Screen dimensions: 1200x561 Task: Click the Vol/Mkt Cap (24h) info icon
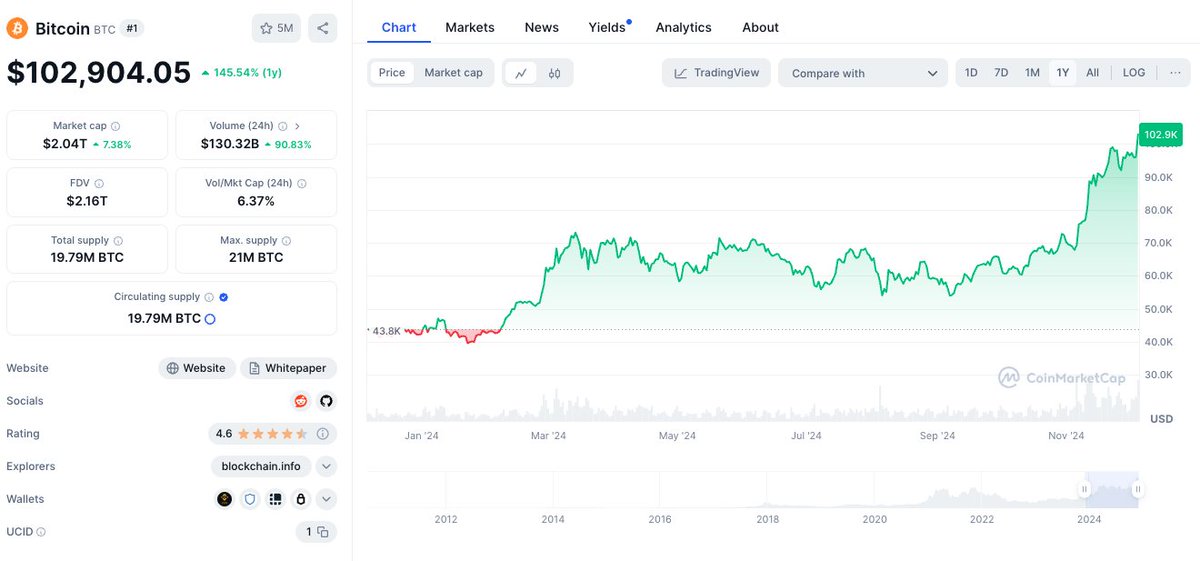(302, 184)
